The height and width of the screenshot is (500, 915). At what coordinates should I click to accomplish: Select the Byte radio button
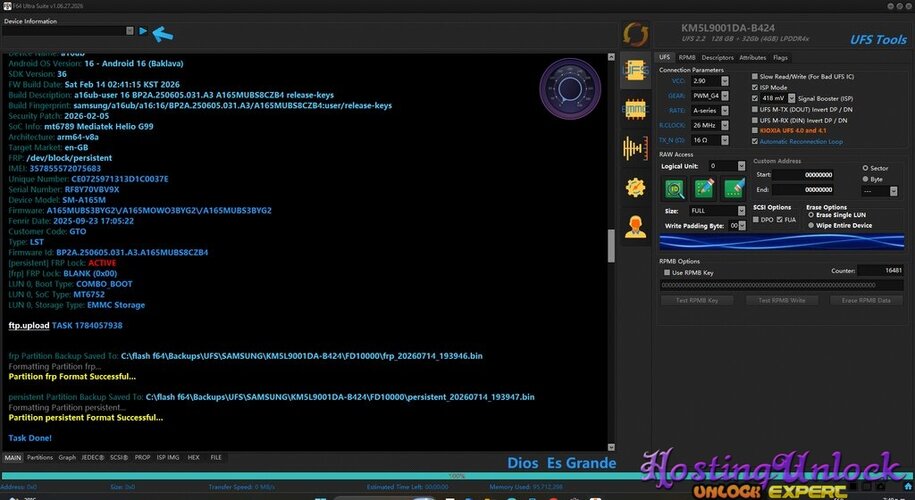click(865, 179)
